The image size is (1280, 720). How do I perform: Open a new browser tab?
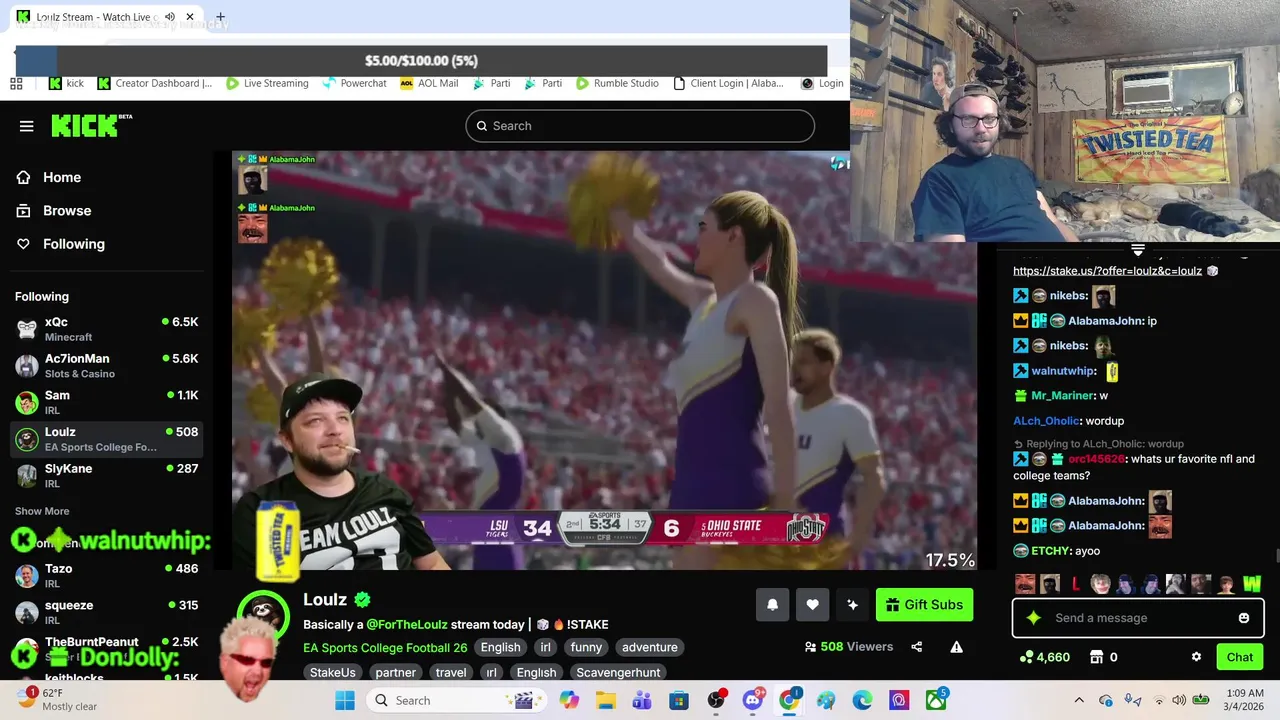[220, 17]
